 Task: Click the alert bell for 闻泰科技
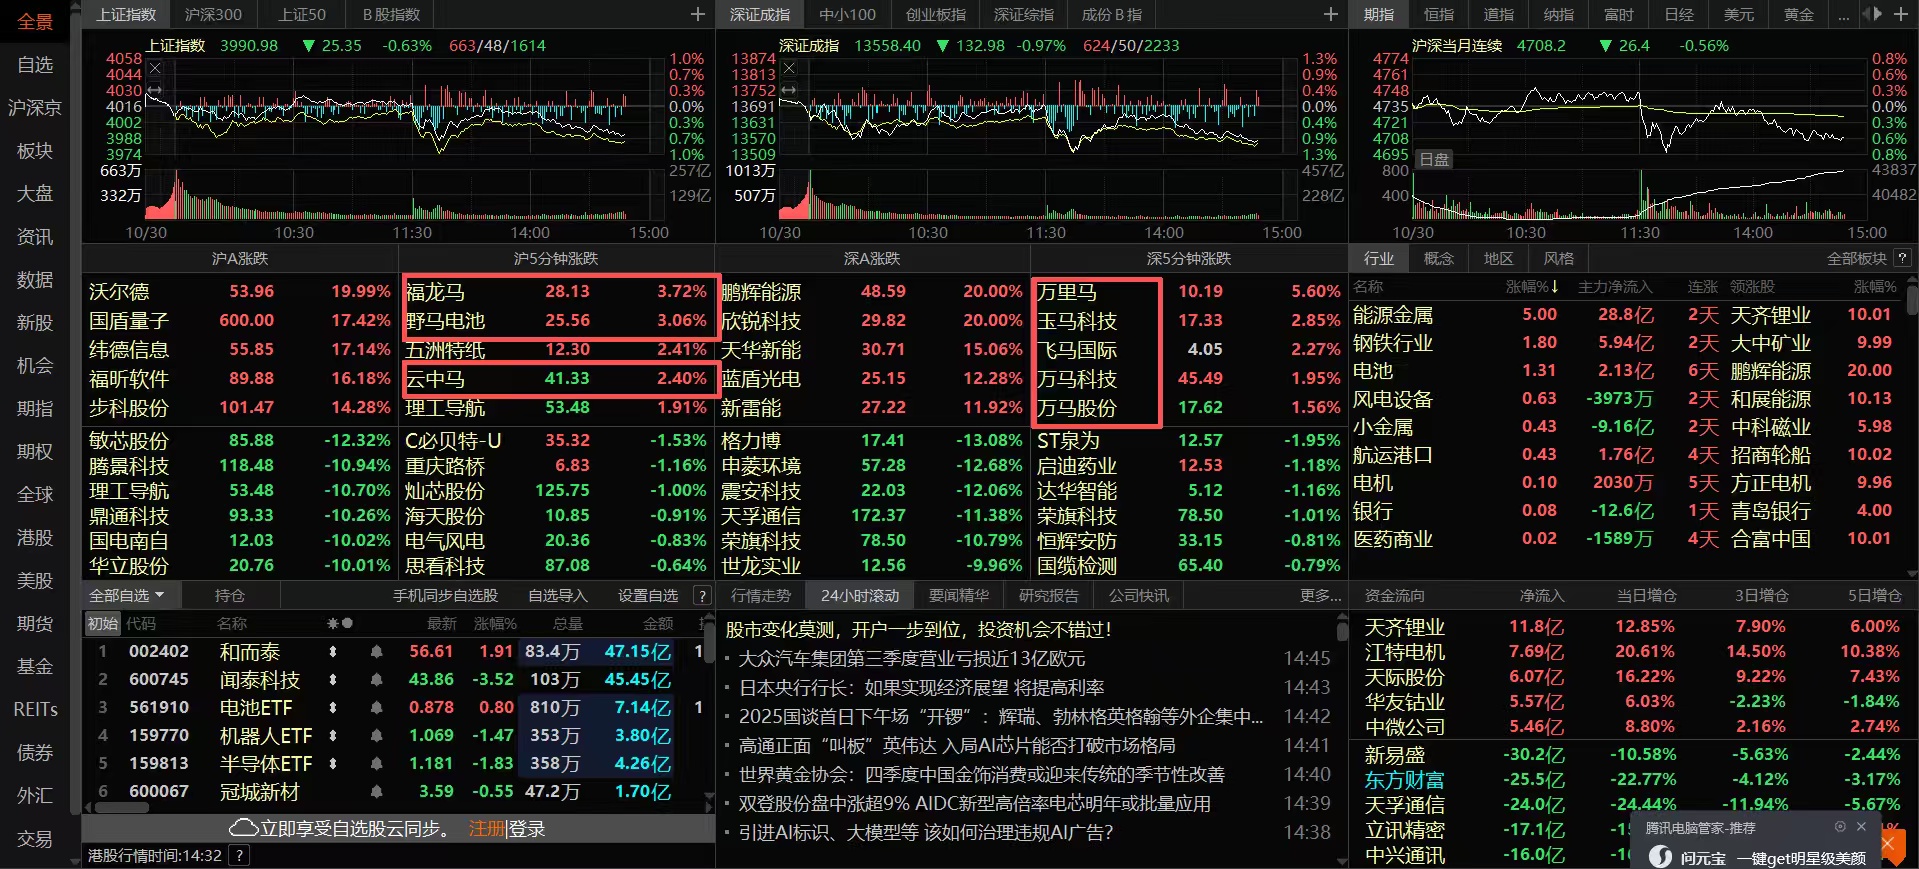click(x=376, y=679)
